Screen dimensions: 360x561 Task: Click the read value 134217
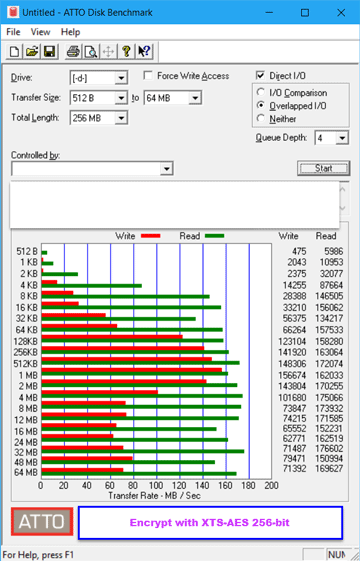[329, 318]
